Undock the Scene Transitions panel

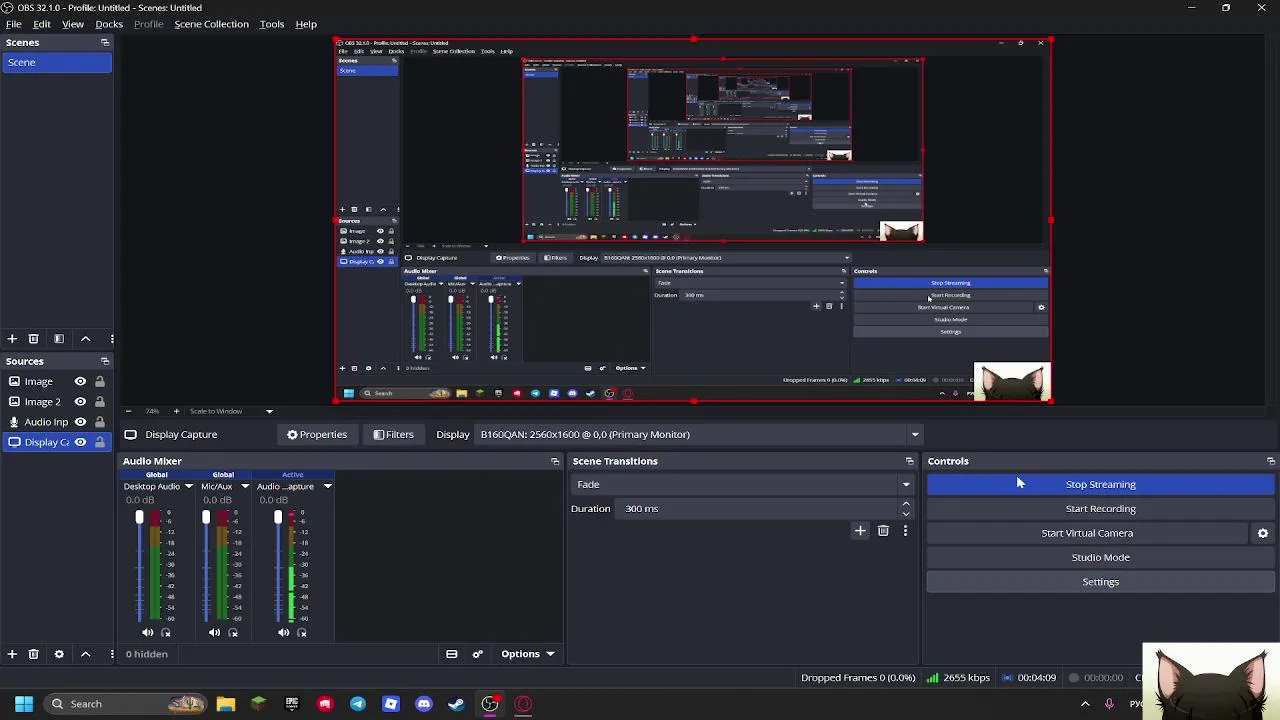coord(909,461)
